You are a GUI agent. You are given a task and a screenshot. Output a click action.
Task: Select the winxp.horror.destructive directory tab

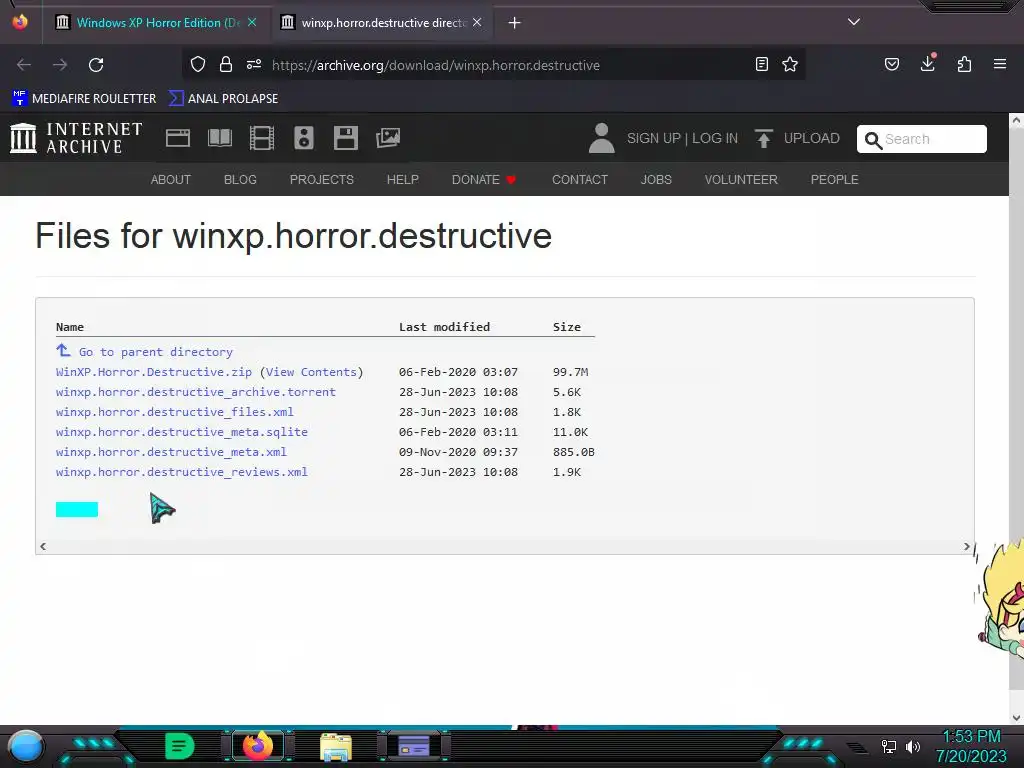[382, 22]
